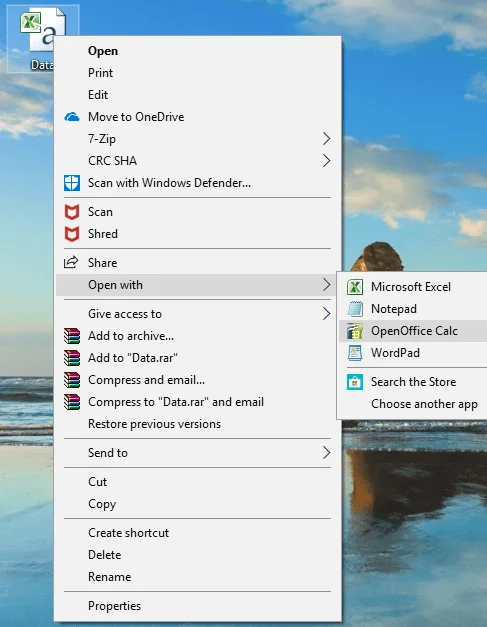The width and height of the screenshot is (487, 627).
Task: Click the Windows Defender shield icon
Action: [72, 183]
